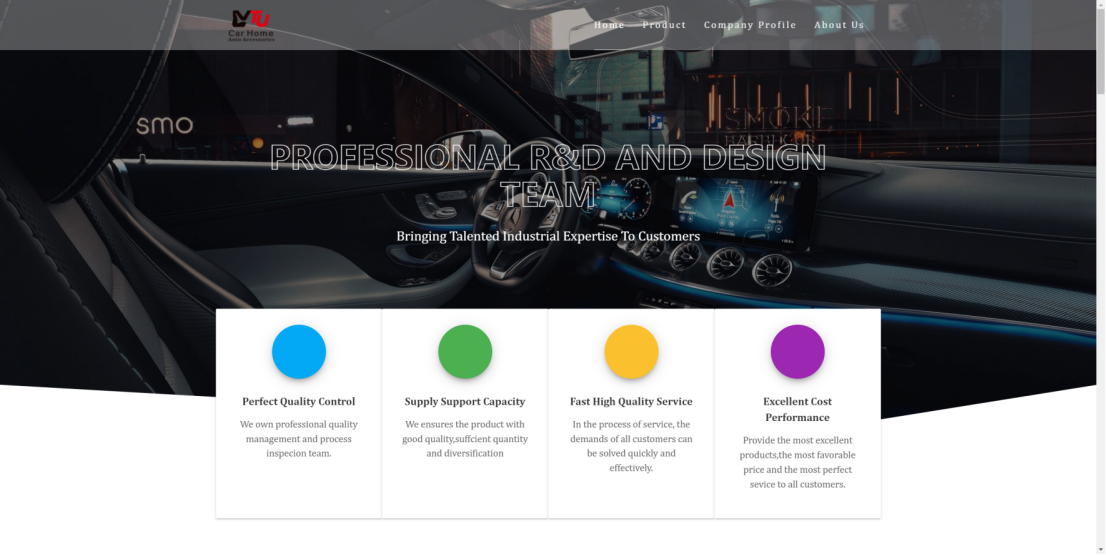
Task: Click the good quality, sufficient quantity description
Action: coord(465,439)
